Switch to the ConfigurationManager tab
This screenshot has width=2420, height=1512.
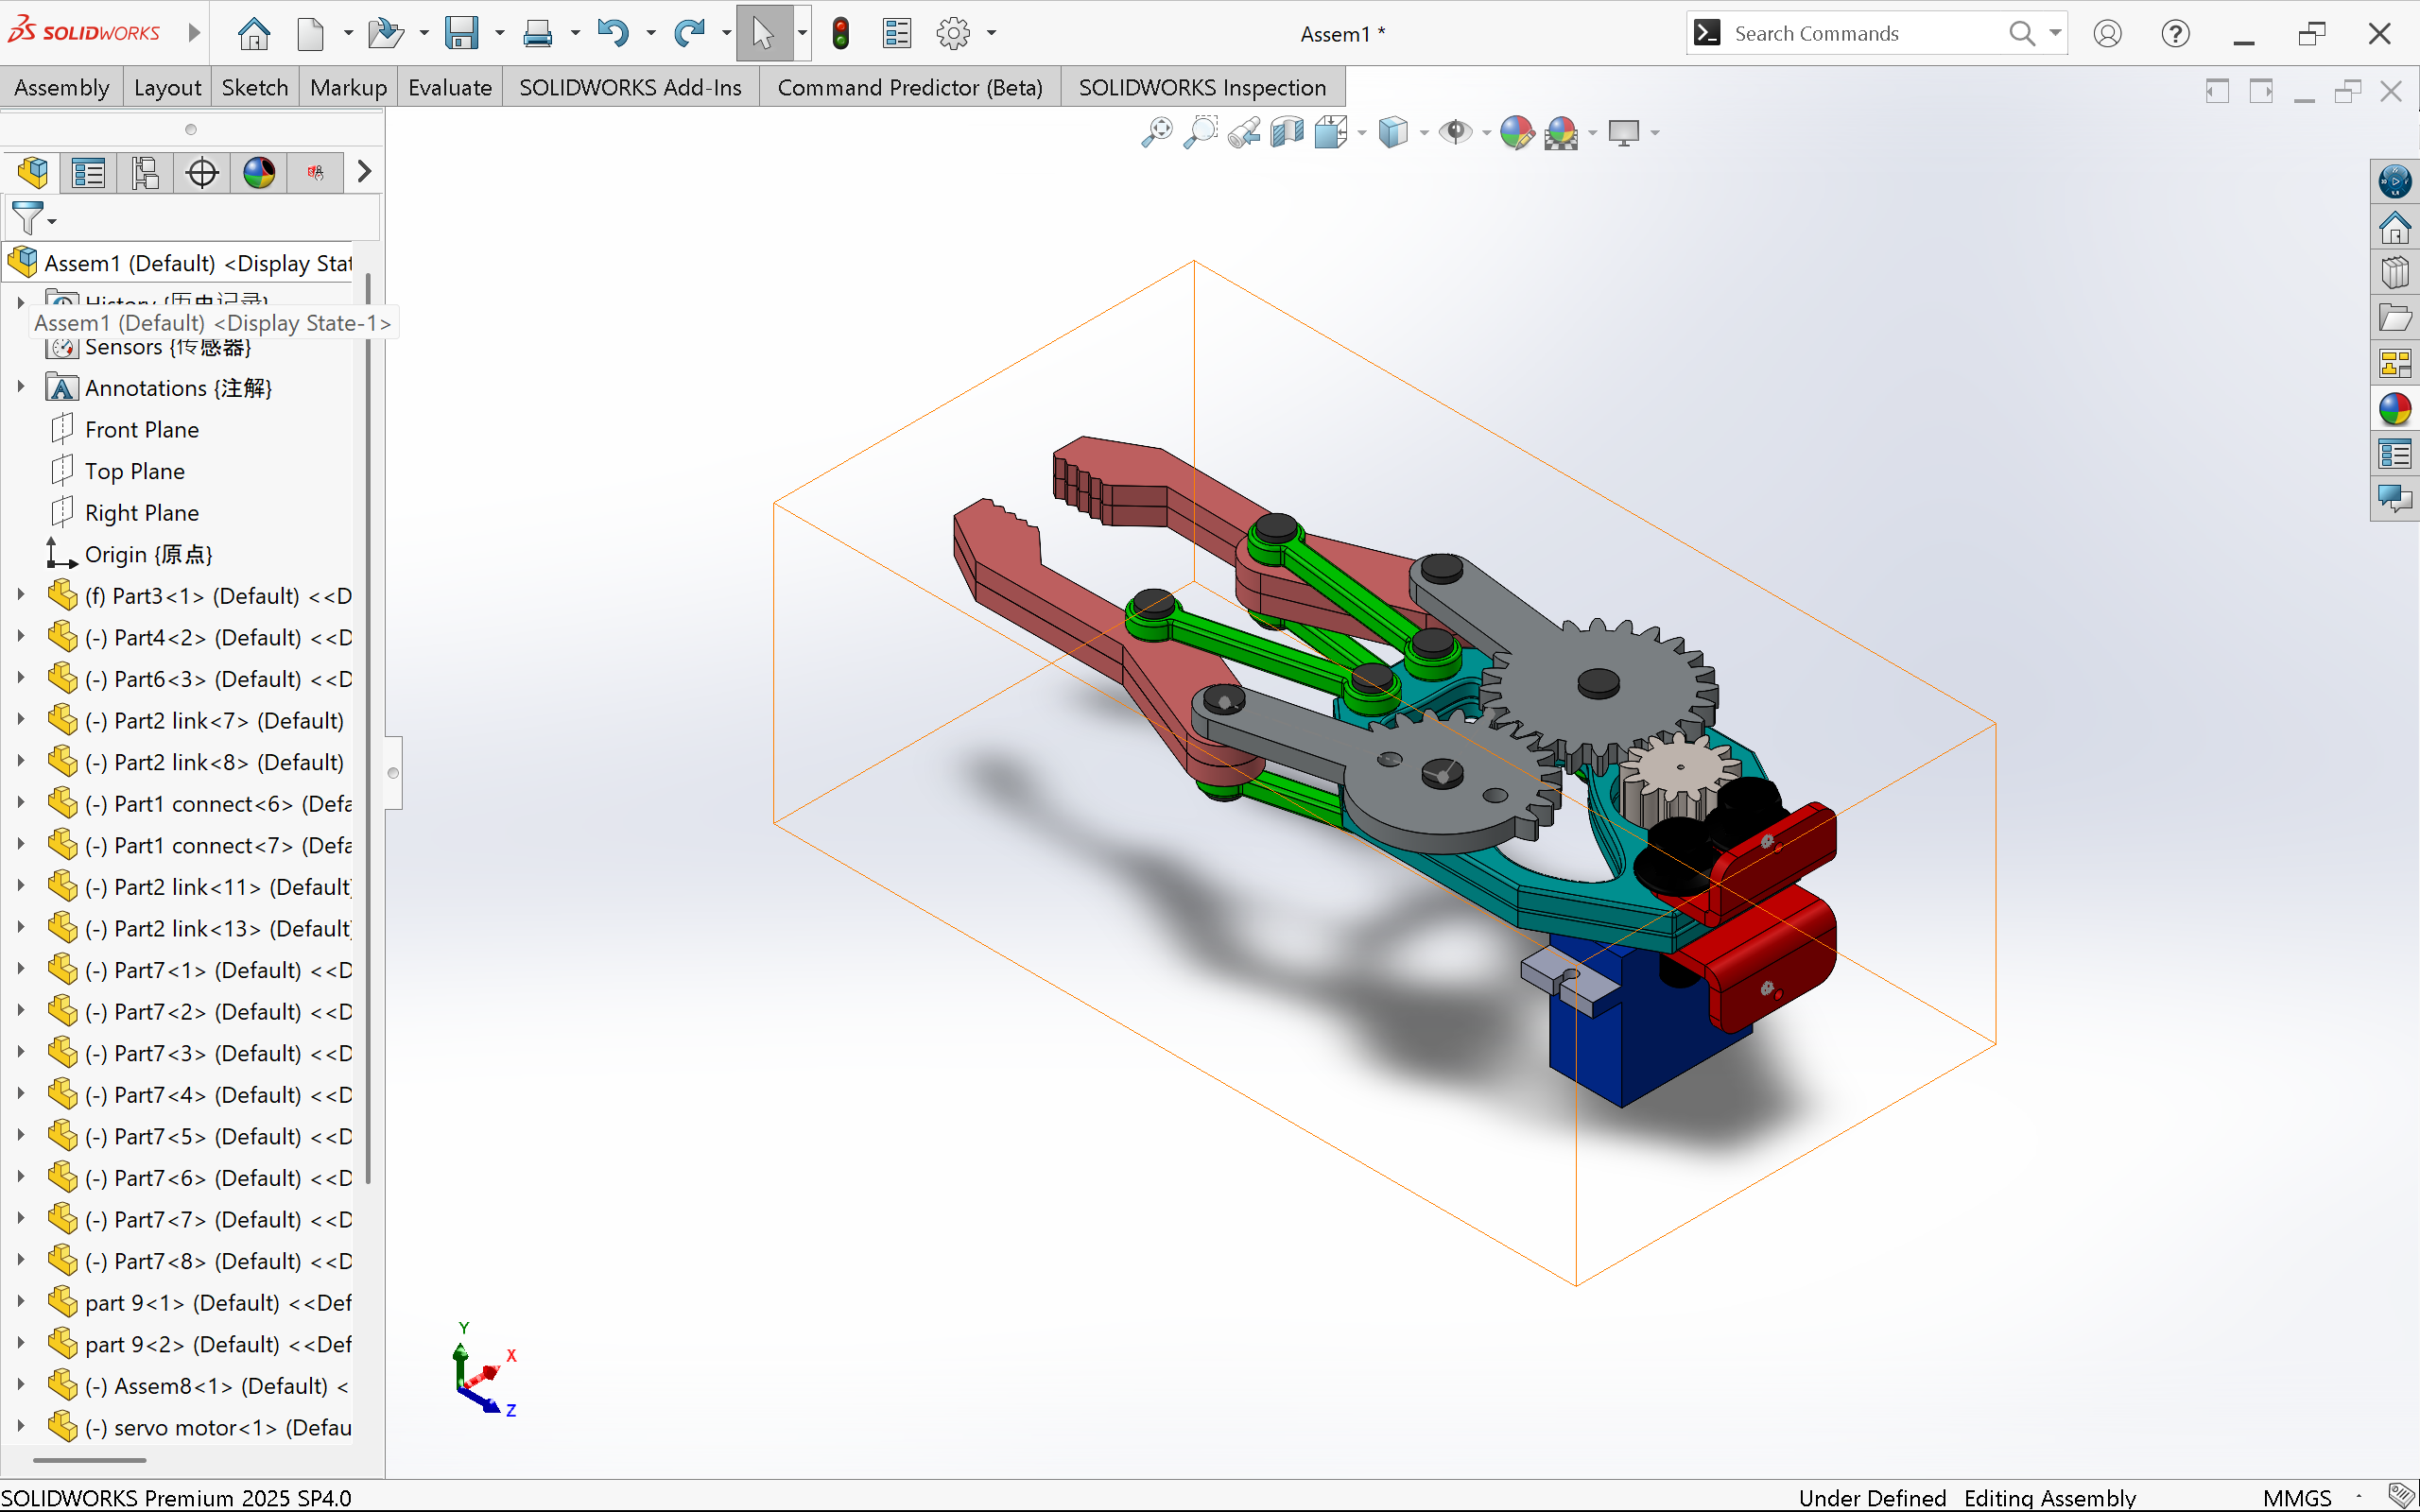click(145, 172)
